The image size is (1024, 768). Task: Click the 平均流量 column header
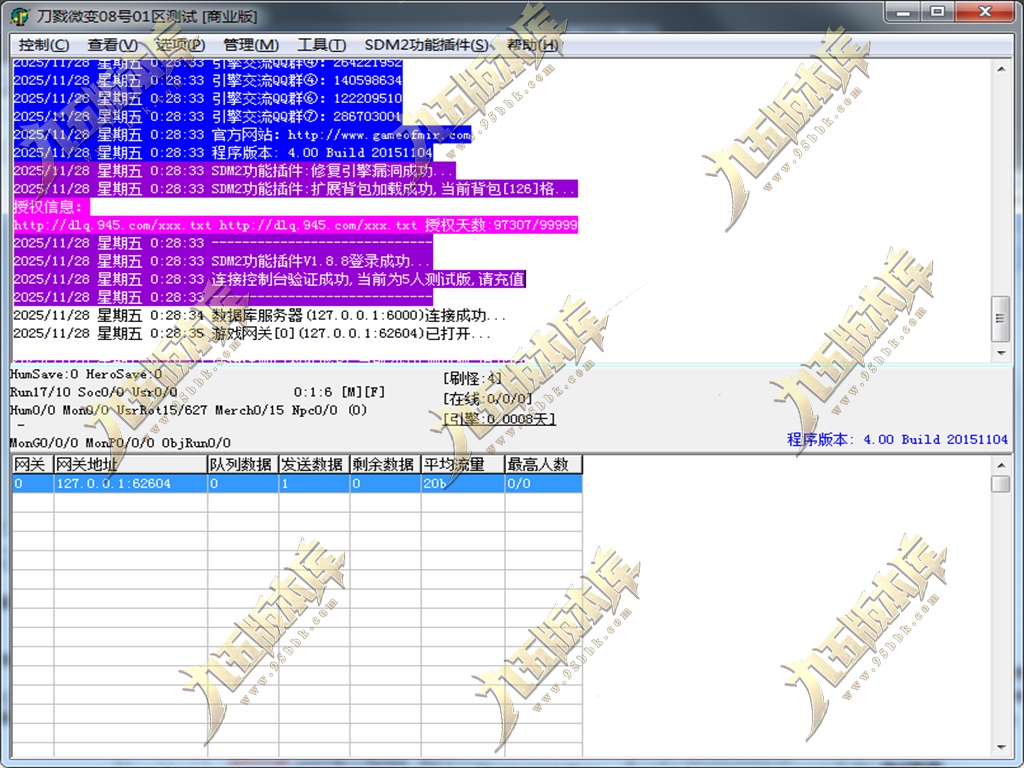(462, 464)
